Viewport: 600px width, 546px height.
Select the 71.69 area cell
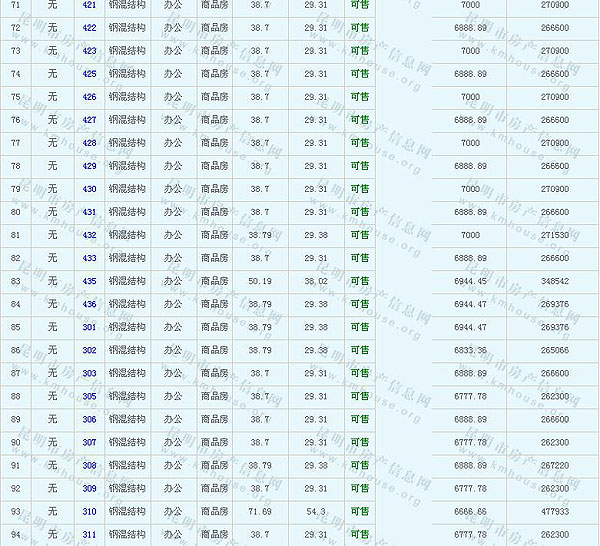click(x=260, y=511)
